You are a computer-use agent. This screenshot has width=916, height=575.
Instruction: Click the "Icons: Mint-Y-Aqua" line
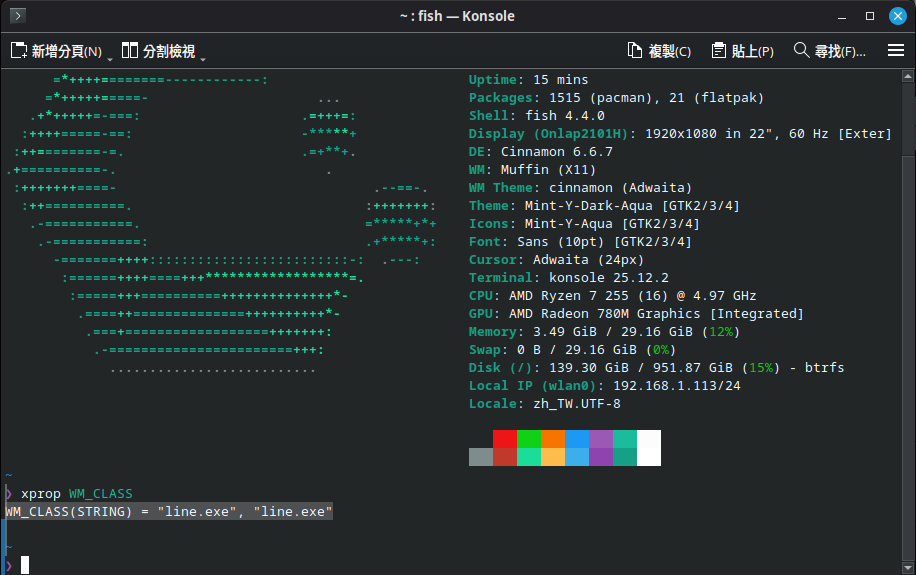(584, 224)
